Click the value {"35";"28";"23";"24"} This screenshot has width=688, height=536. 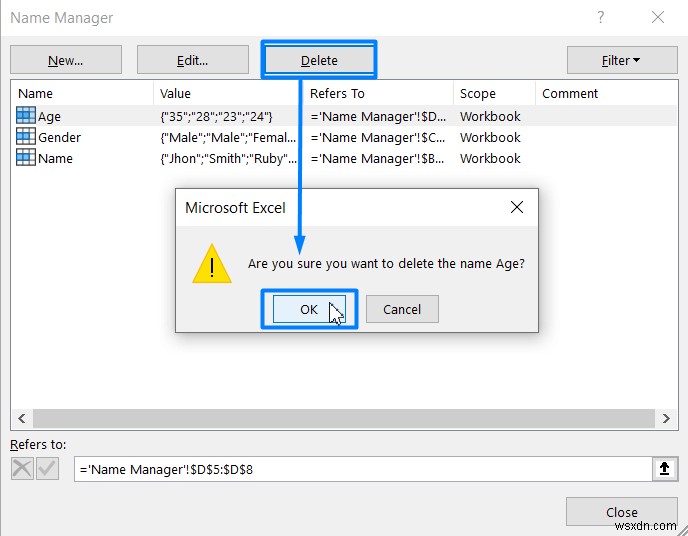216,117
